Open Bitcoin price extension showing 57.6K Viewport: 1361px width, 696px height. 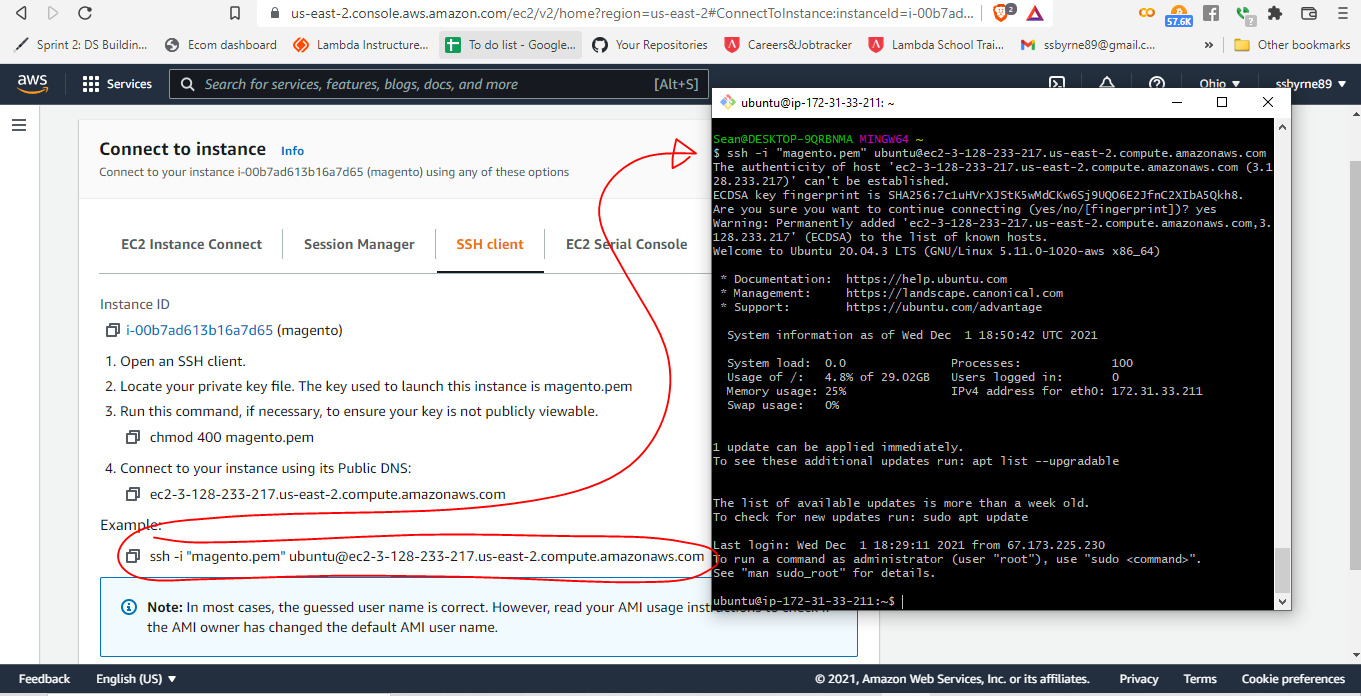[1179, 14]
